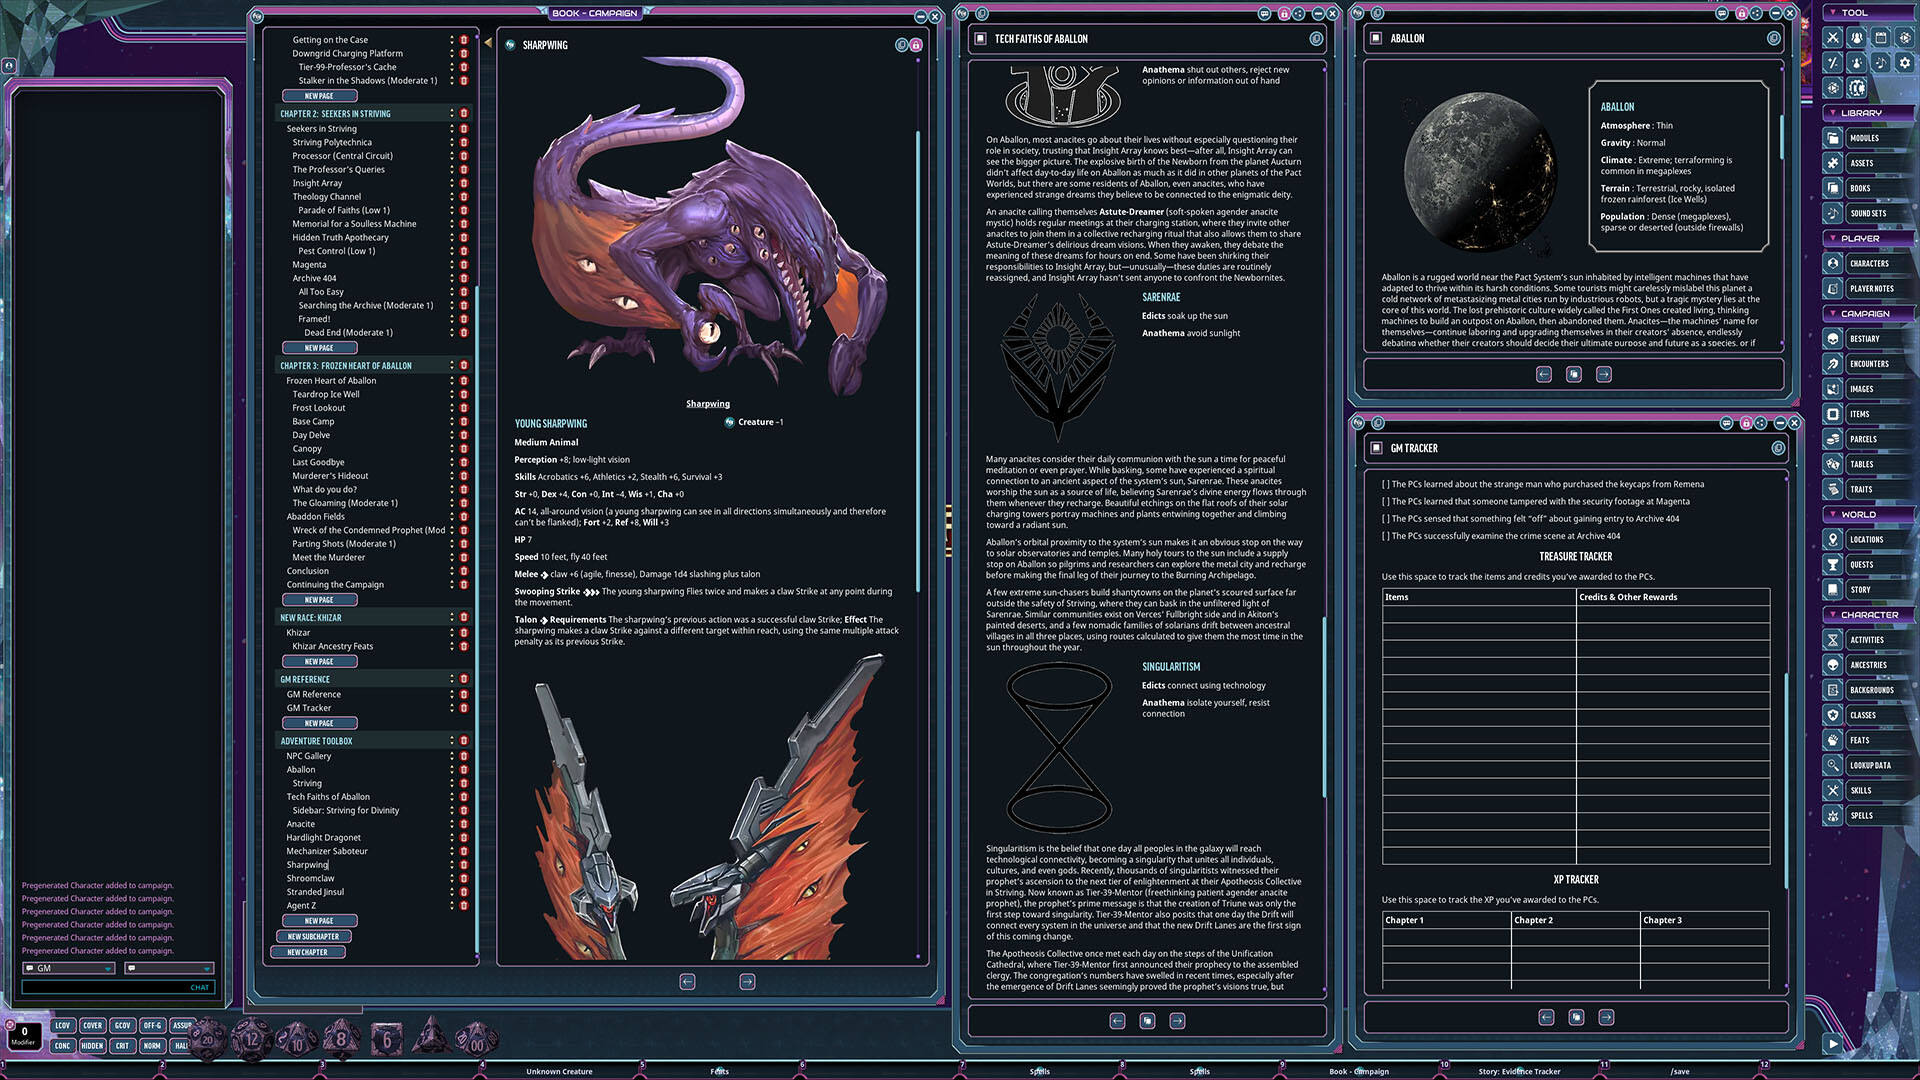The height and width of the screenshot is (1080, 1920).
Task: Toggle the HIDDEN modifier button
Action: 92,1046
